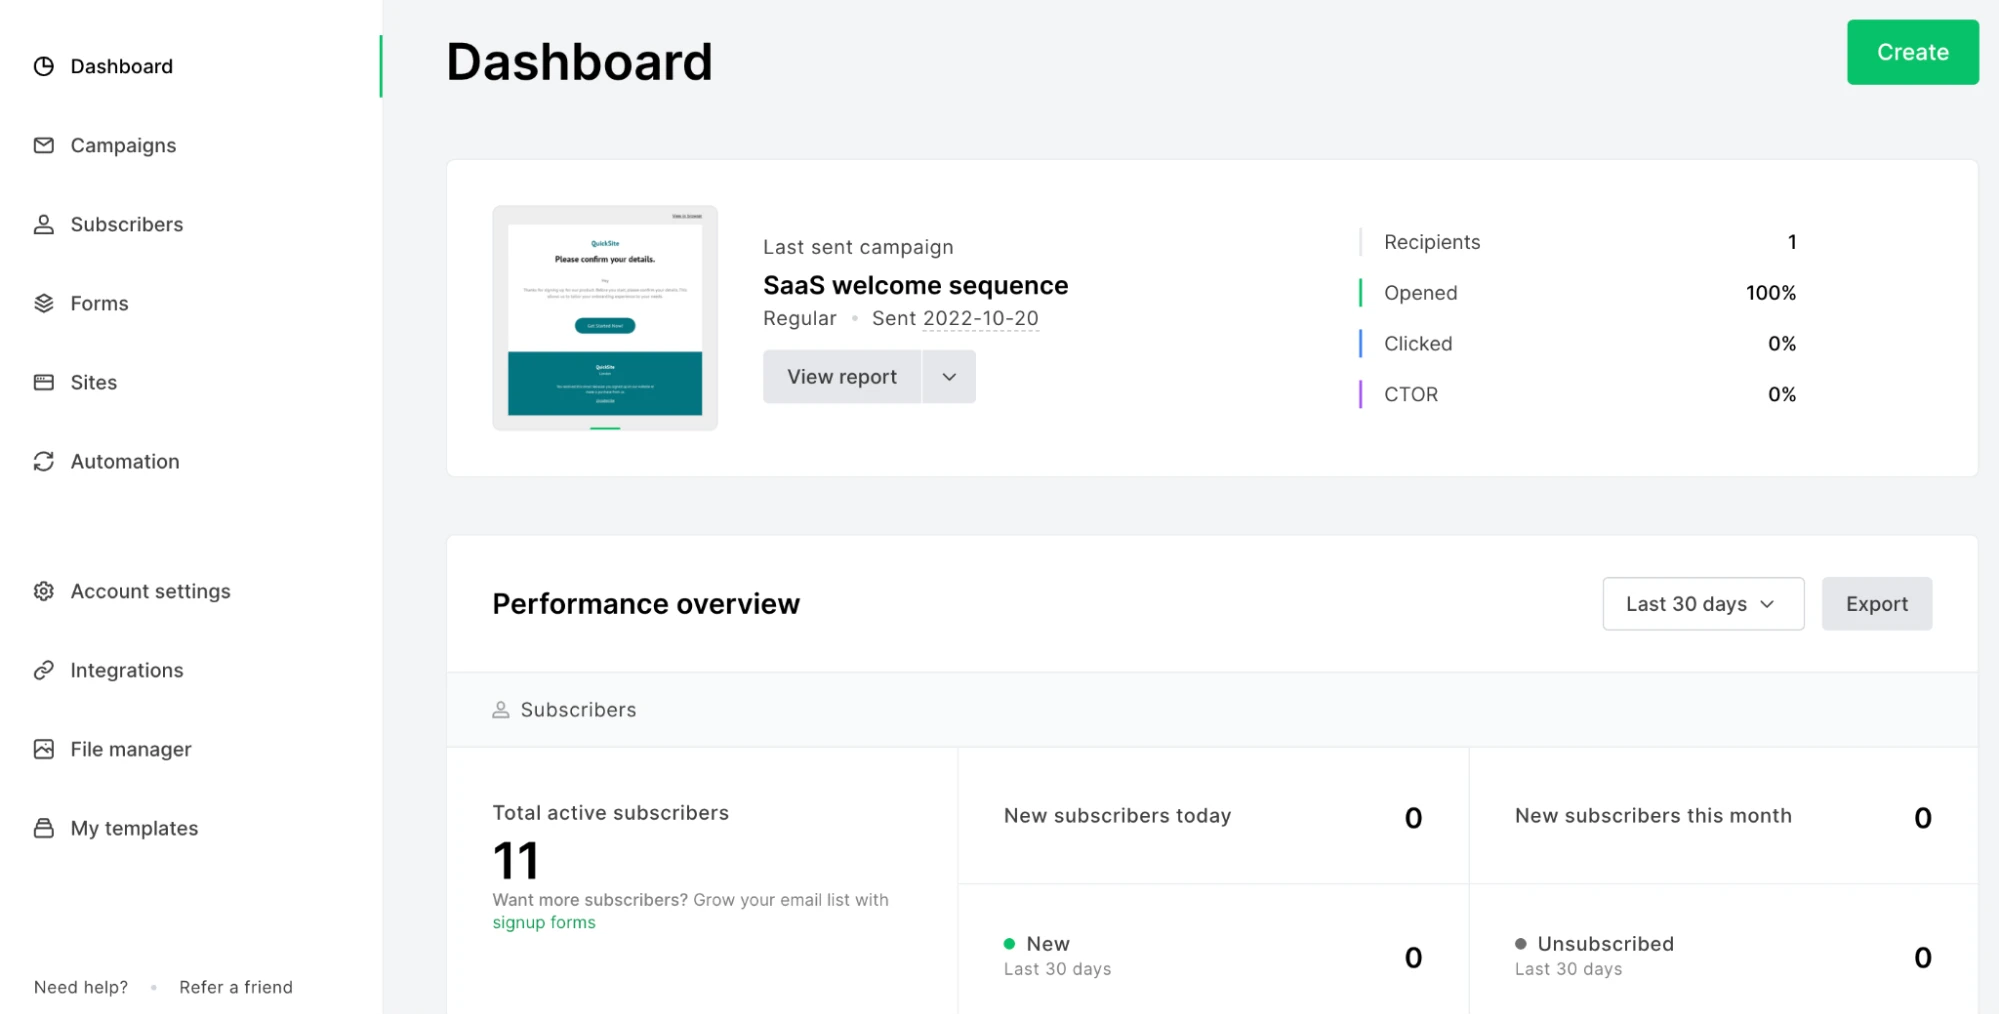Click the File manager image icon
The width and height of the screenshot is (1999, 1015).
(x=43, y=749)
